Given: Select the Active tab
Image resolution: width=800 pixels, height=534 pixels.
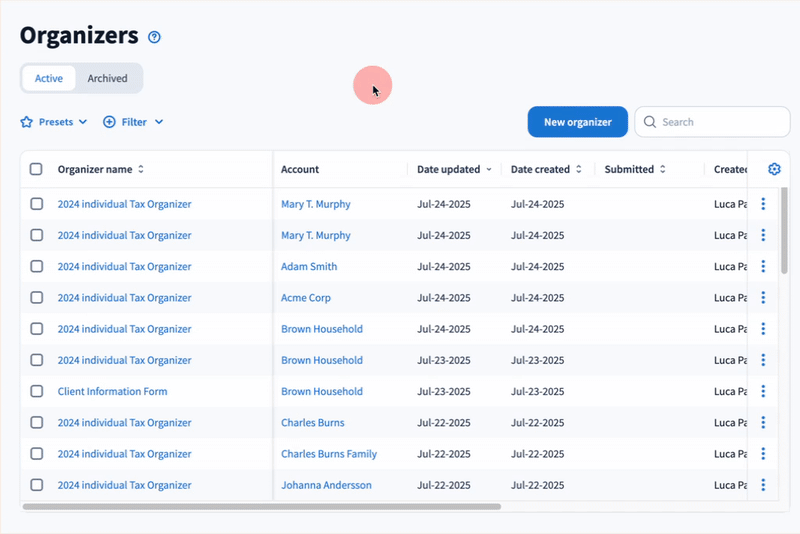Looking at the screenshot, I should tap(48, 78).
